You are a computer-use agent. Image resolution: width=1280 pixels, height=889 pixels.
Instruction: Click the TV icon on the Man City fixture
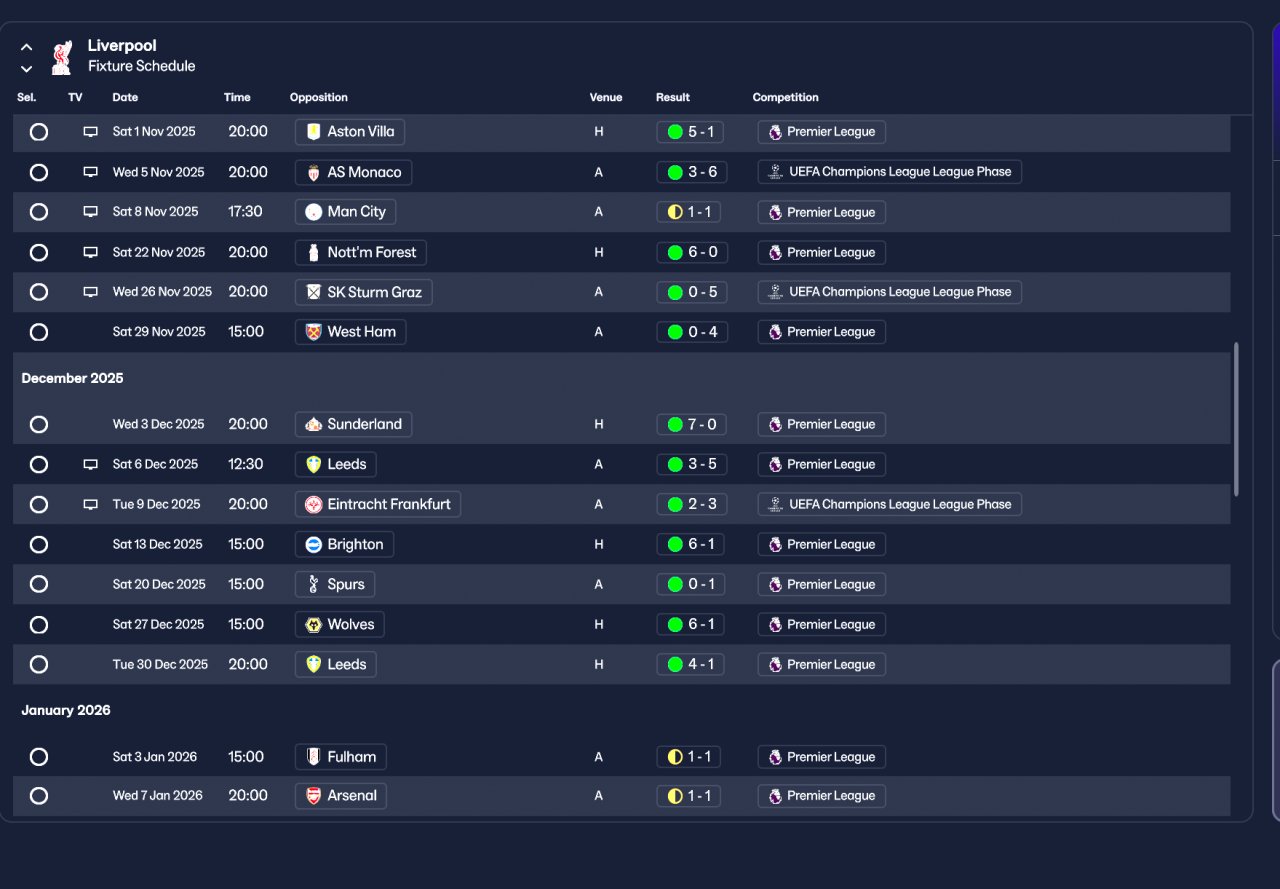point(91,212)
